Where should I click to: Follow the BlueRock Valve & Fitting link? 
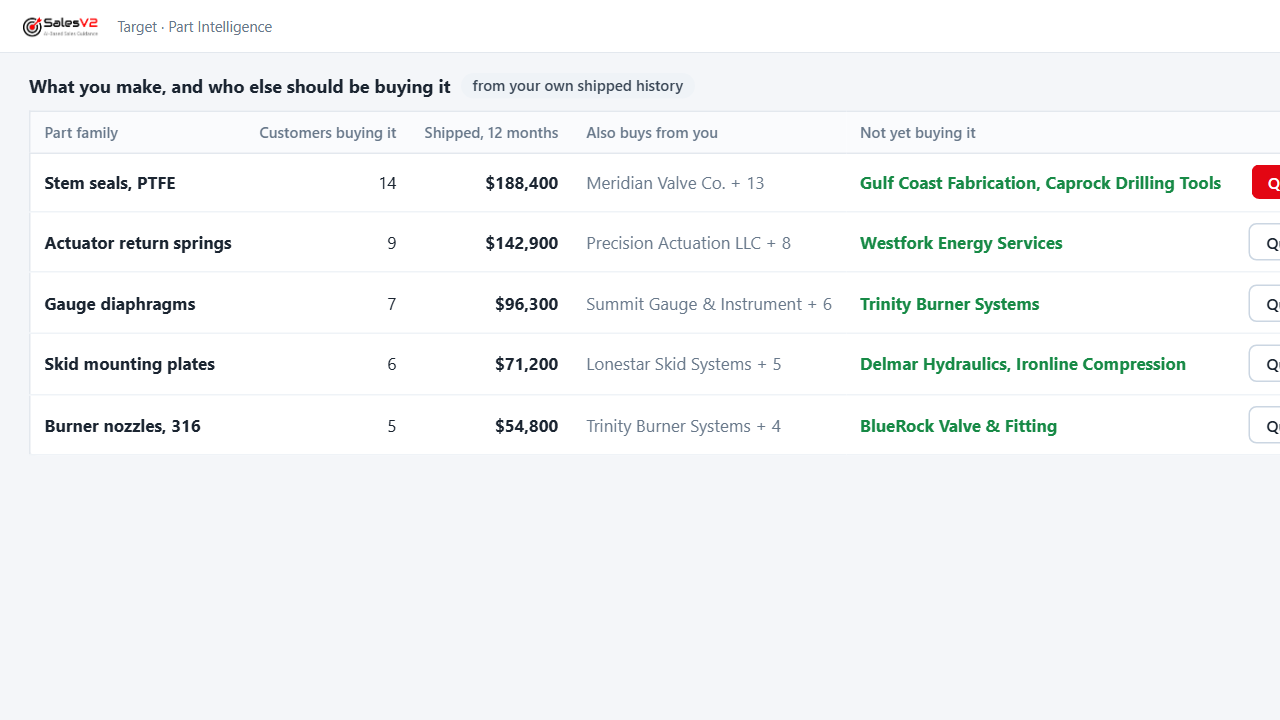click(958, 426)
